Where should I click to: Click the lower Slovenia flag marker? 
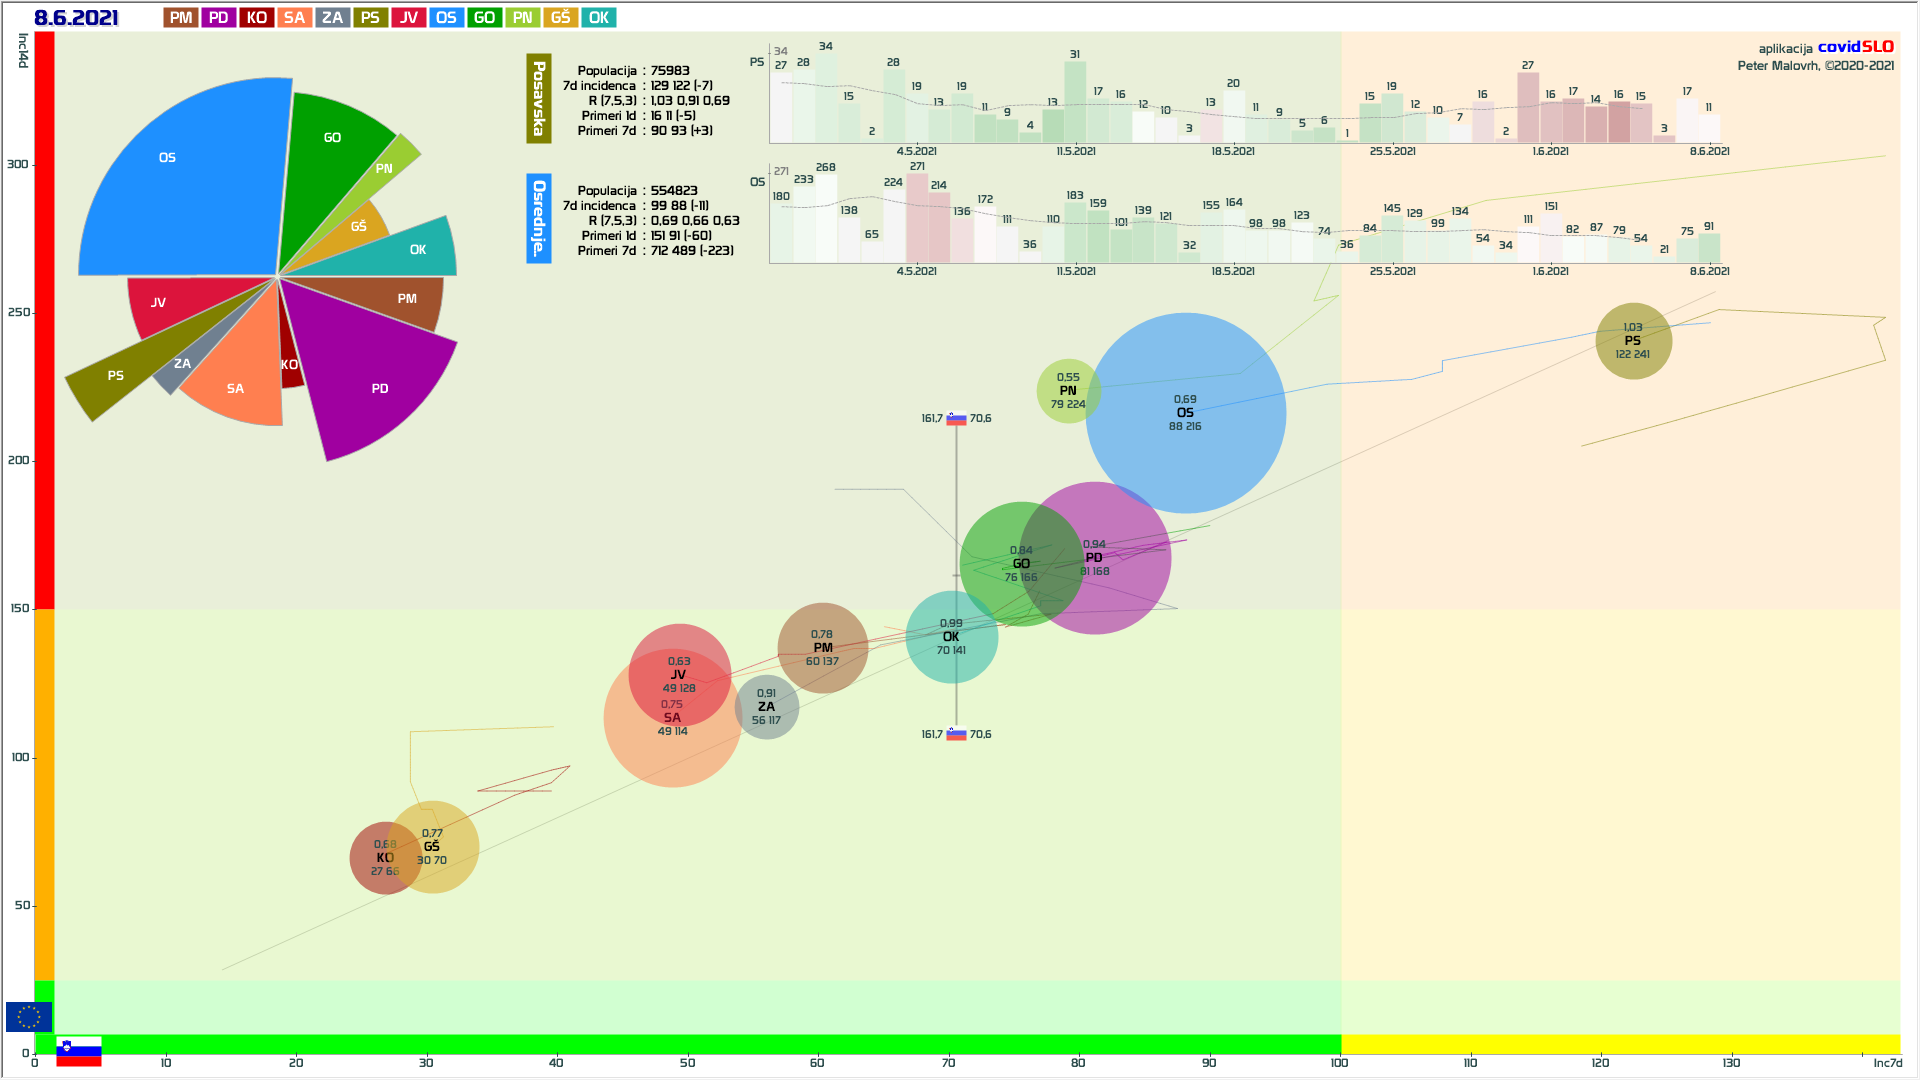[956, 734]
